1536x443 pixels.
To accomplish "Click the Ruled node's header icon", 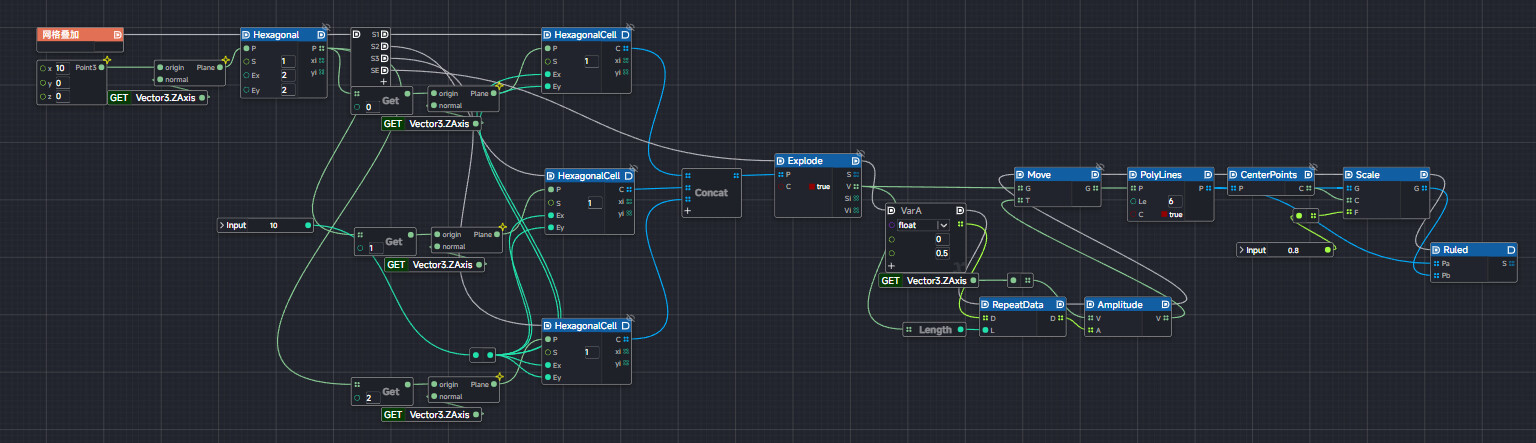I will [x=1437, y=249].
